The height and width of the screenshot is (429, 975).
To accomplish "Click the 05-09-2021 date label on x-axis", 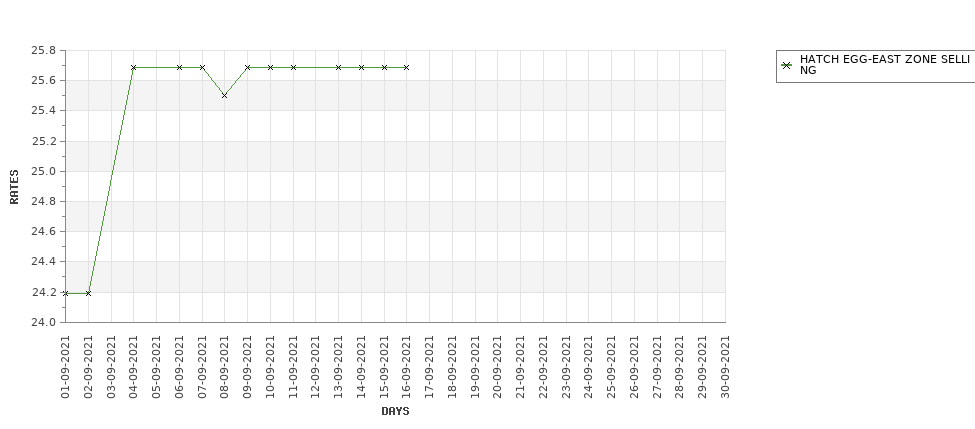I will (157, 367).
